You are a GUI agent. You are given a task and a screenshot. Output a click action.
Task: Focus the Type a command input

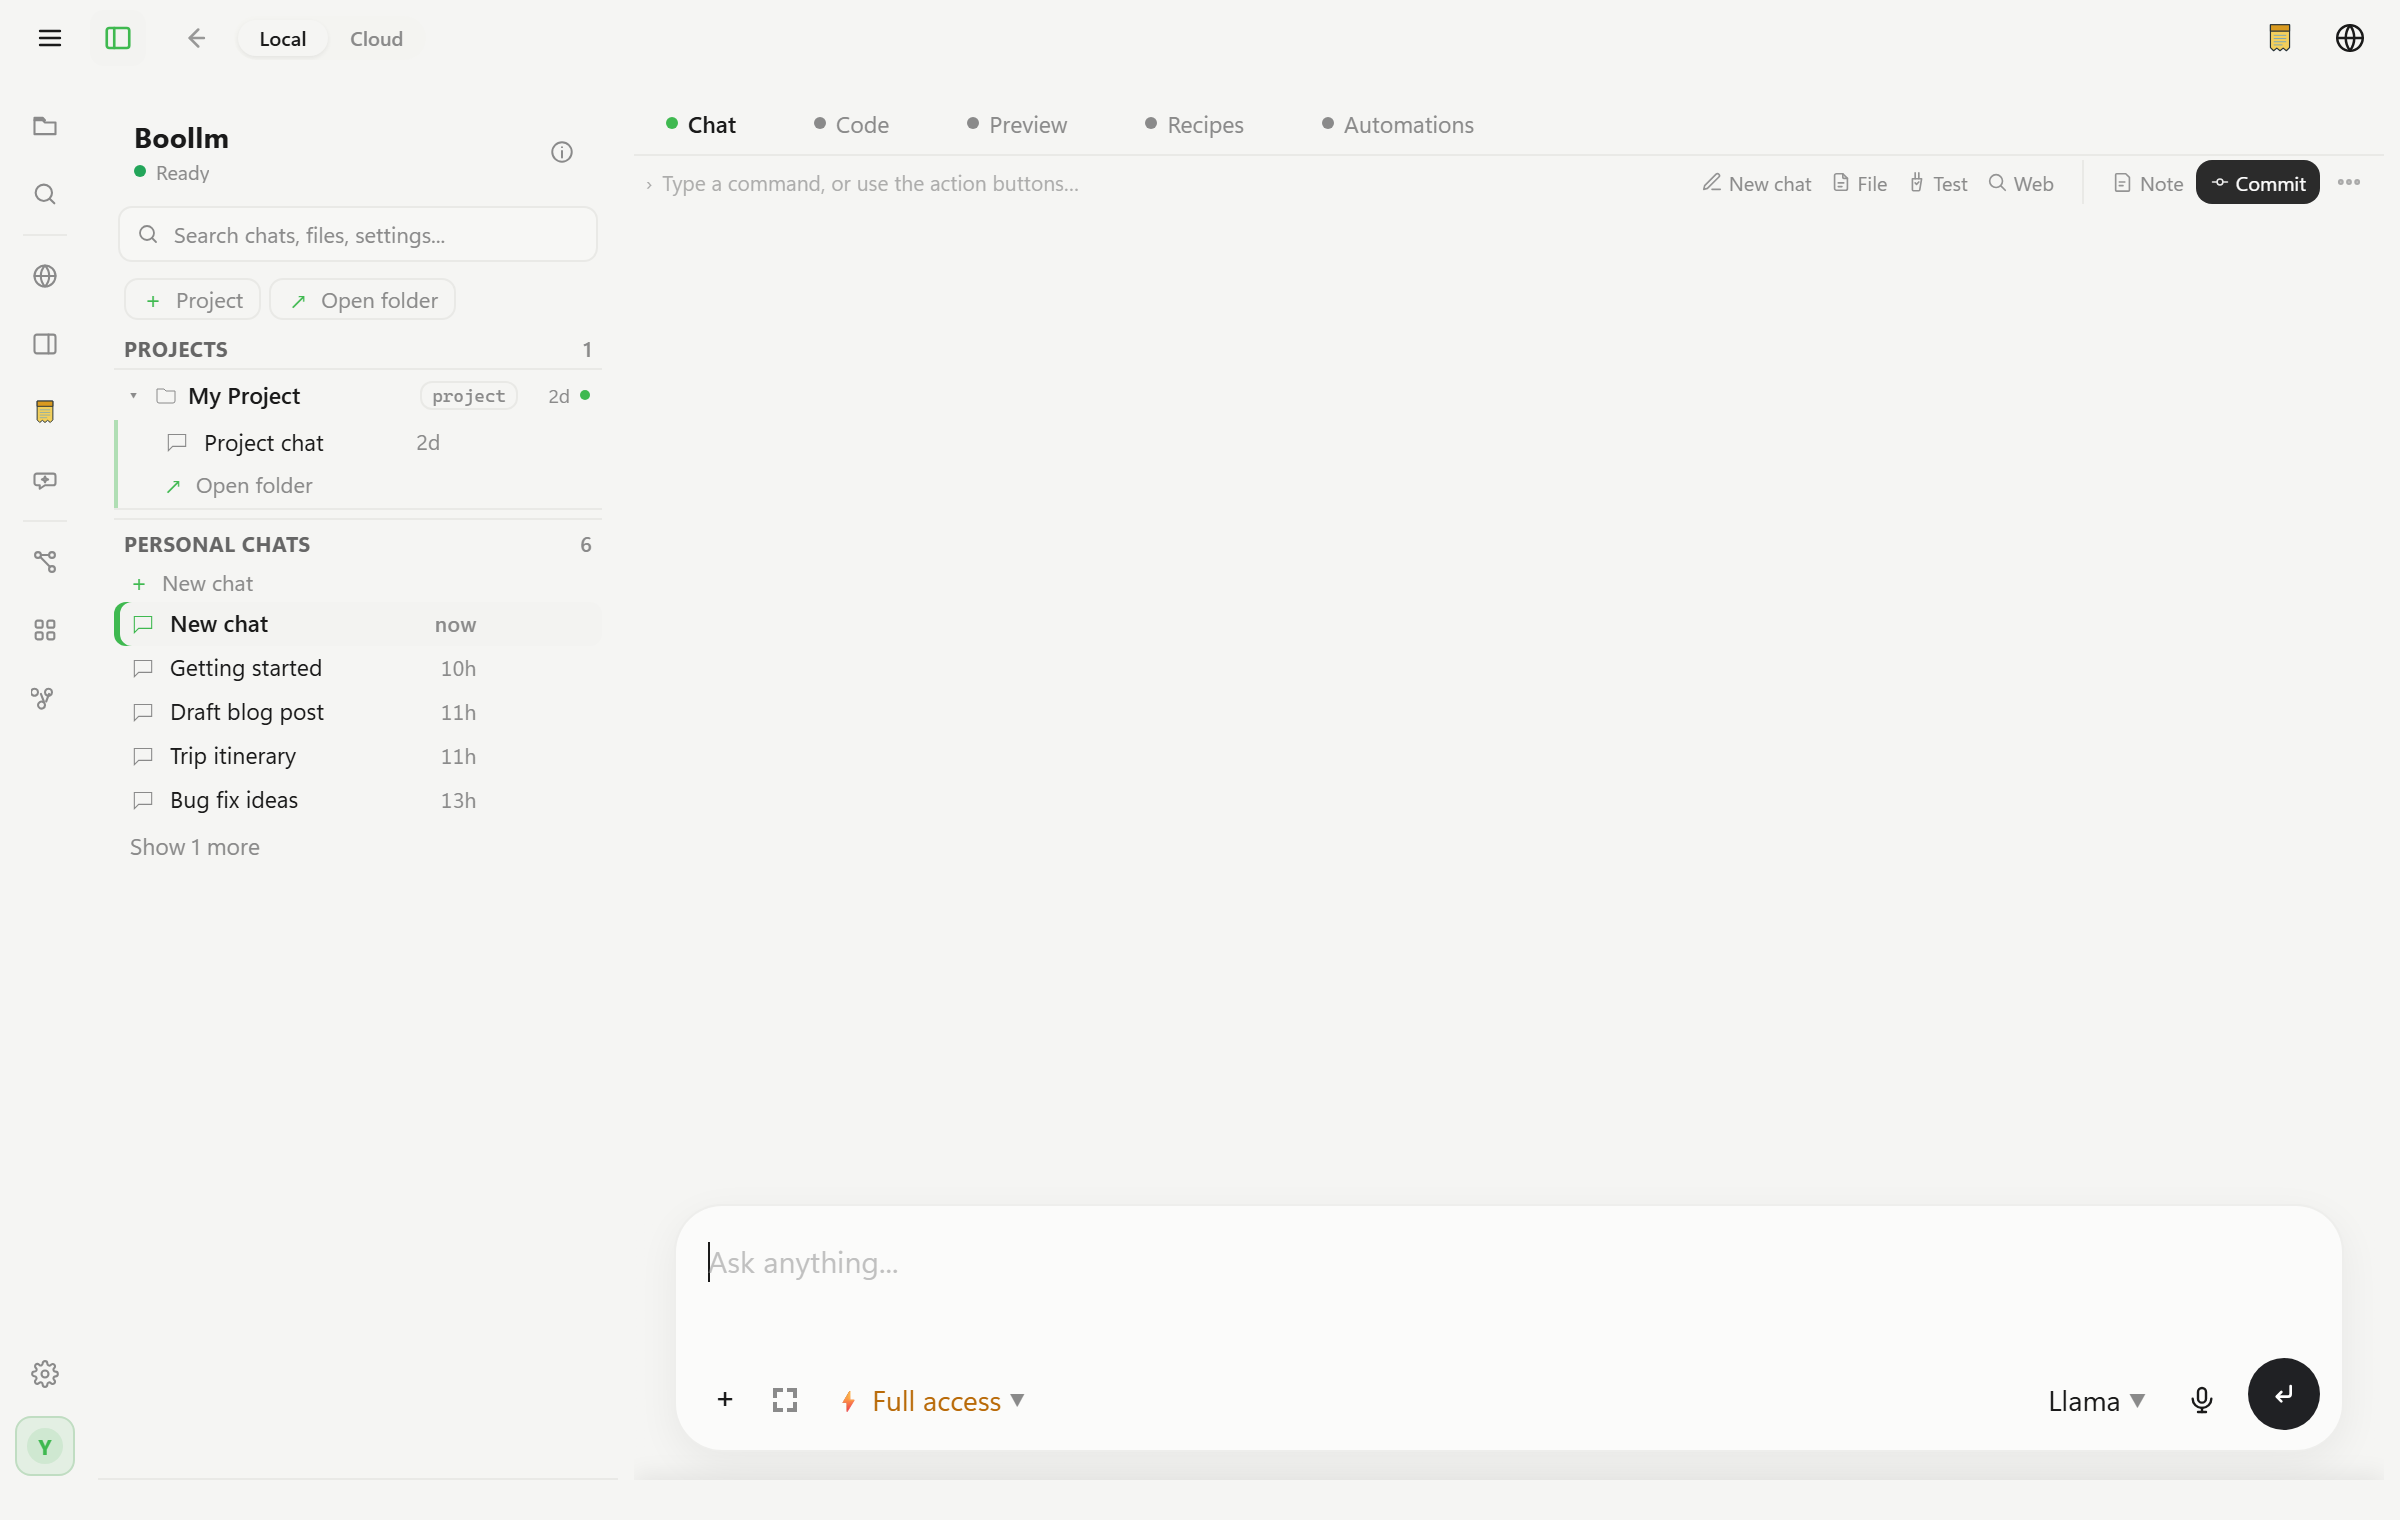[x=1160, y=184]
